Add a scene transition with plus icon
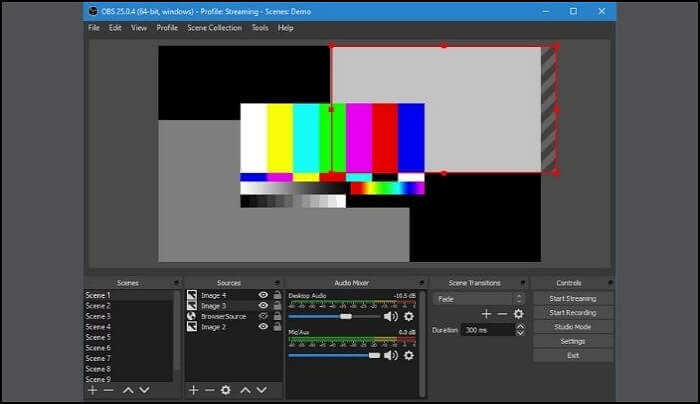 click(x=487, y=314)
